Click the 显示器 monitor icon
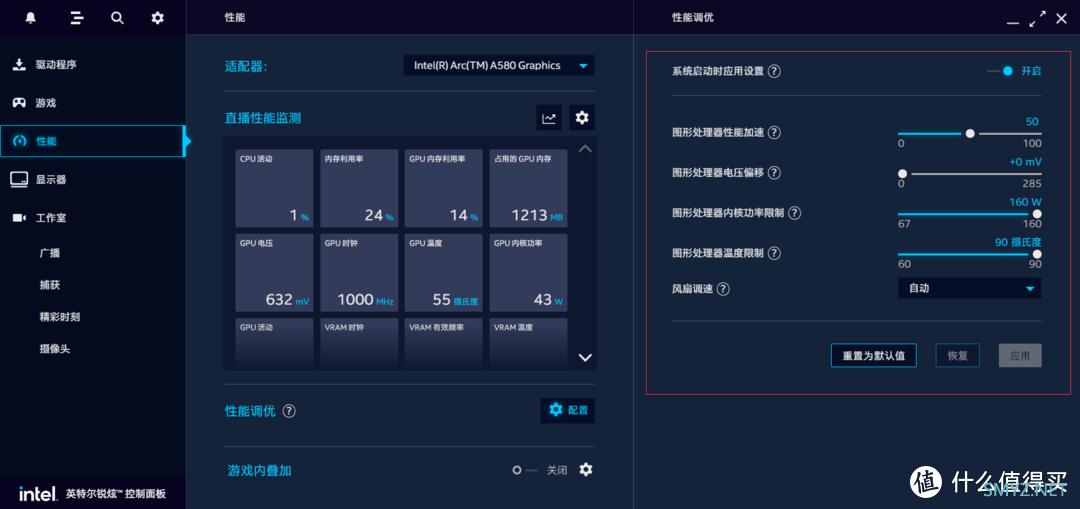This screenshot has width=1080, height=509. (x=19, y=179)
